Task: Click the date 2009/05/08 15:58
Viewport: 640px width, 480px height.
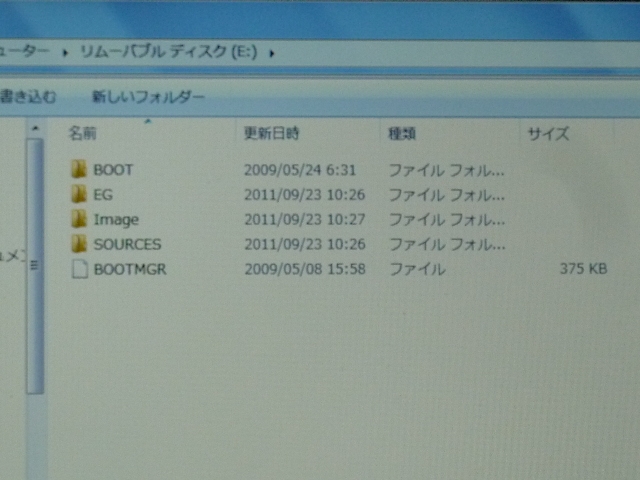Action: (x=305, y=269)
